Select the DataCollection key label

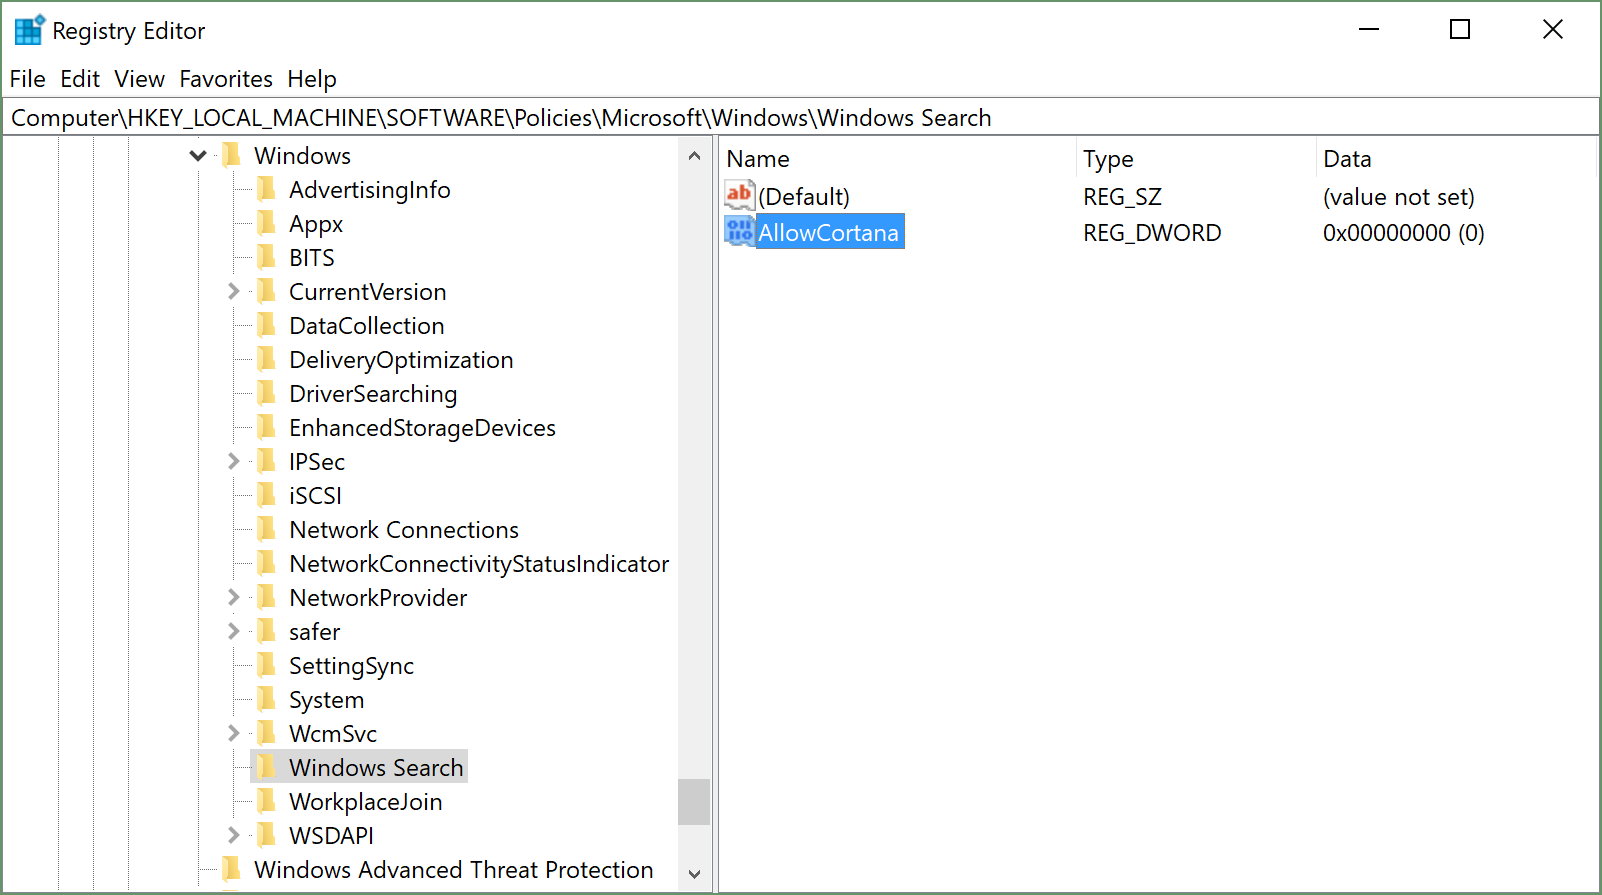coord(367,325)
